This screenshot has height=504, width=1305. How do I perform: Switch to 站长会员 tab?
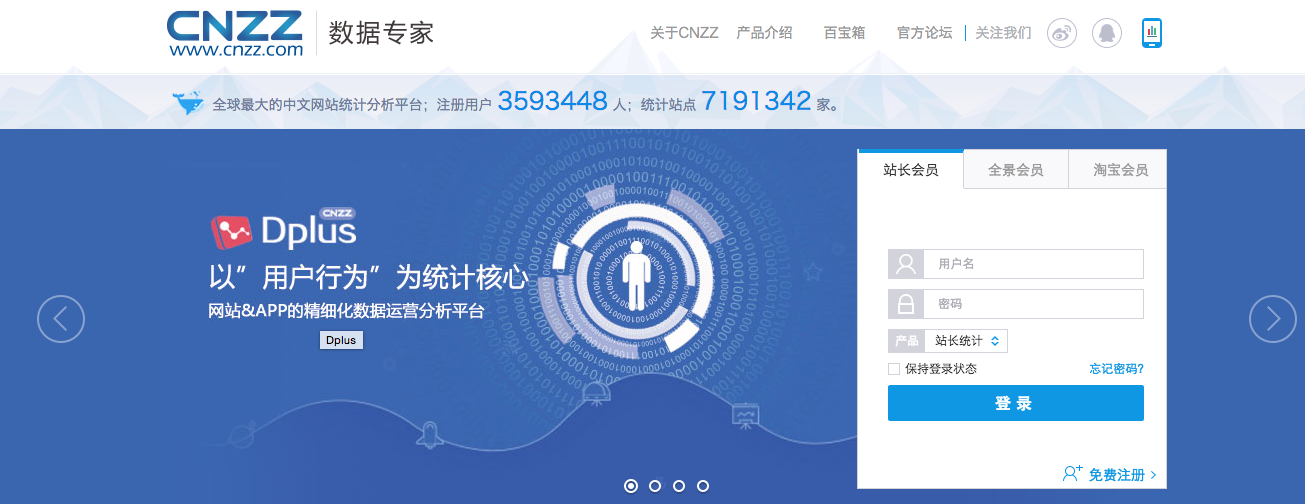pyautogui.click(x=911, y=170)
